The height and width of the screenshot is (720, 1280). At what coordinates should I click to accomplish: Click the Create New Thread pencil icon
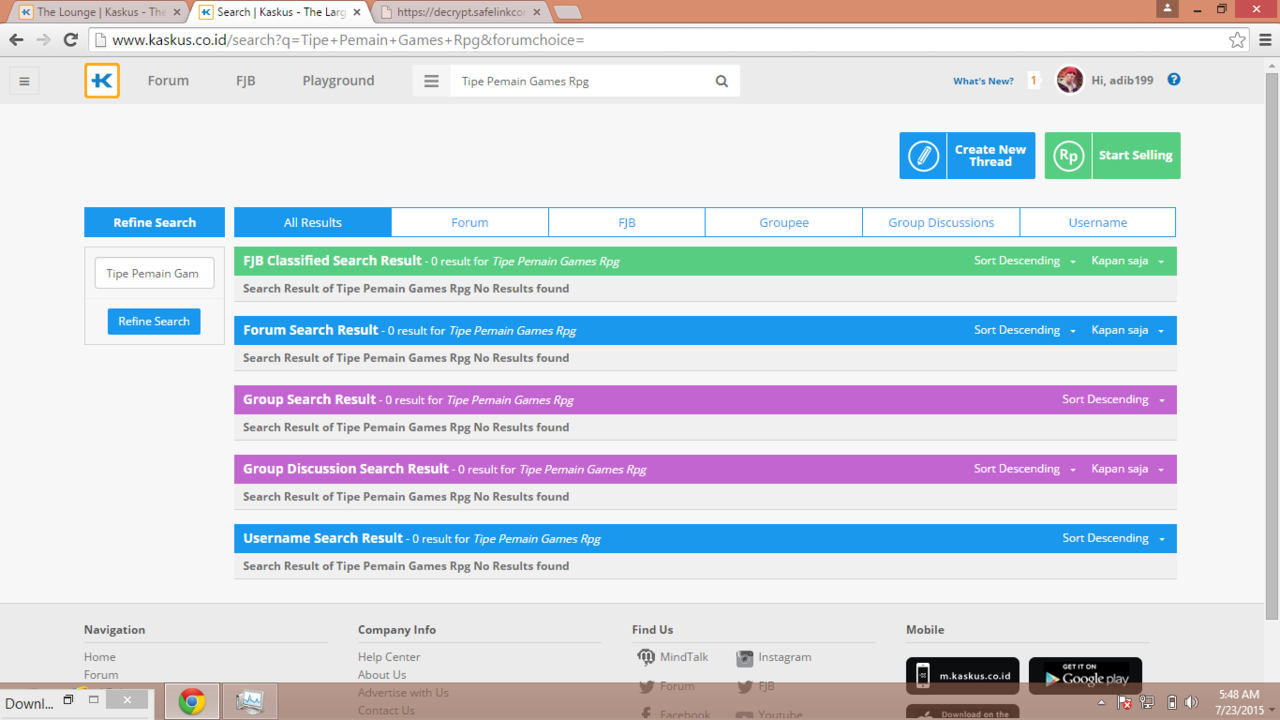coord(923,156)
